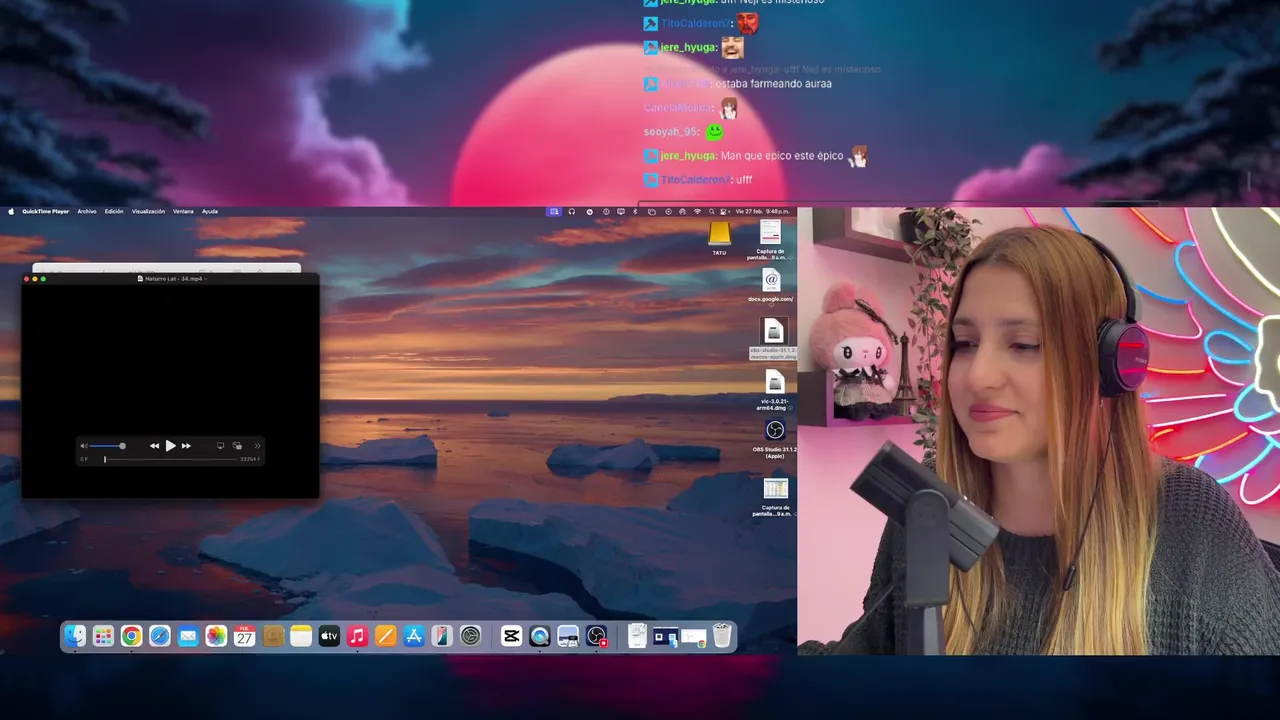This screenshot has height=720, width=1280.
Task: Switch to QuickTime Player in the Dock
Action: [540, 636]
